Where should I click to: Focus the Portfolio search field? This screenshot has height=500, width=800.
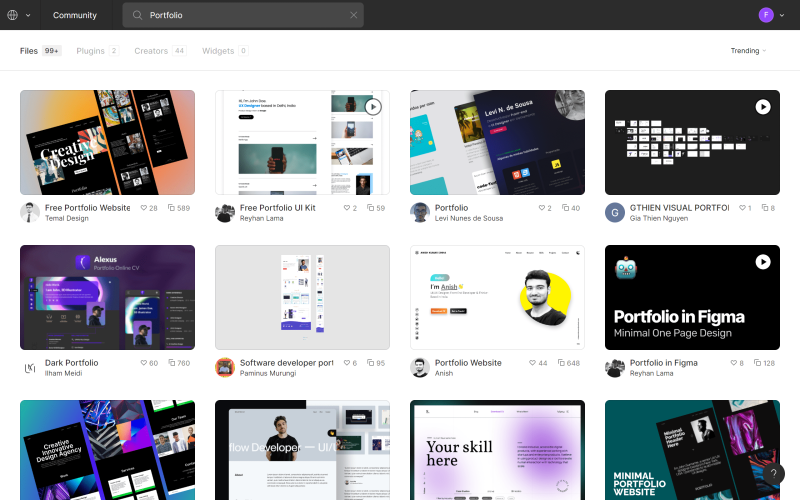coord(243,15)
